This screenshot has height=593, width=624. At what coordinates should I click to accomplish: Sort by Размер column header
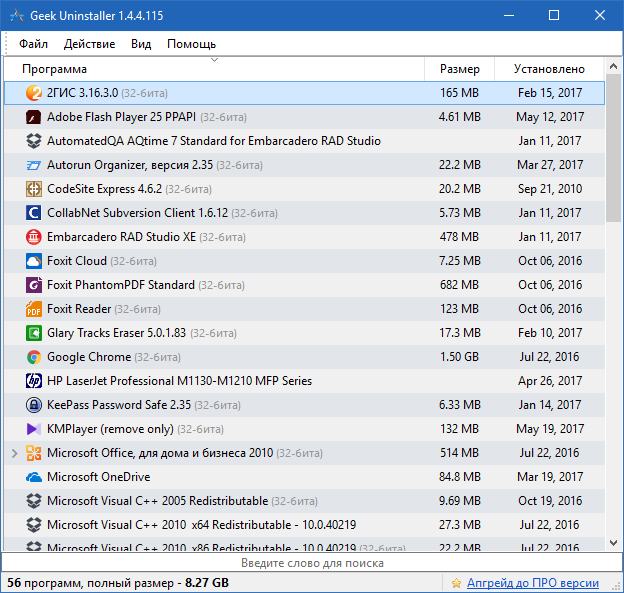point(459,69)
